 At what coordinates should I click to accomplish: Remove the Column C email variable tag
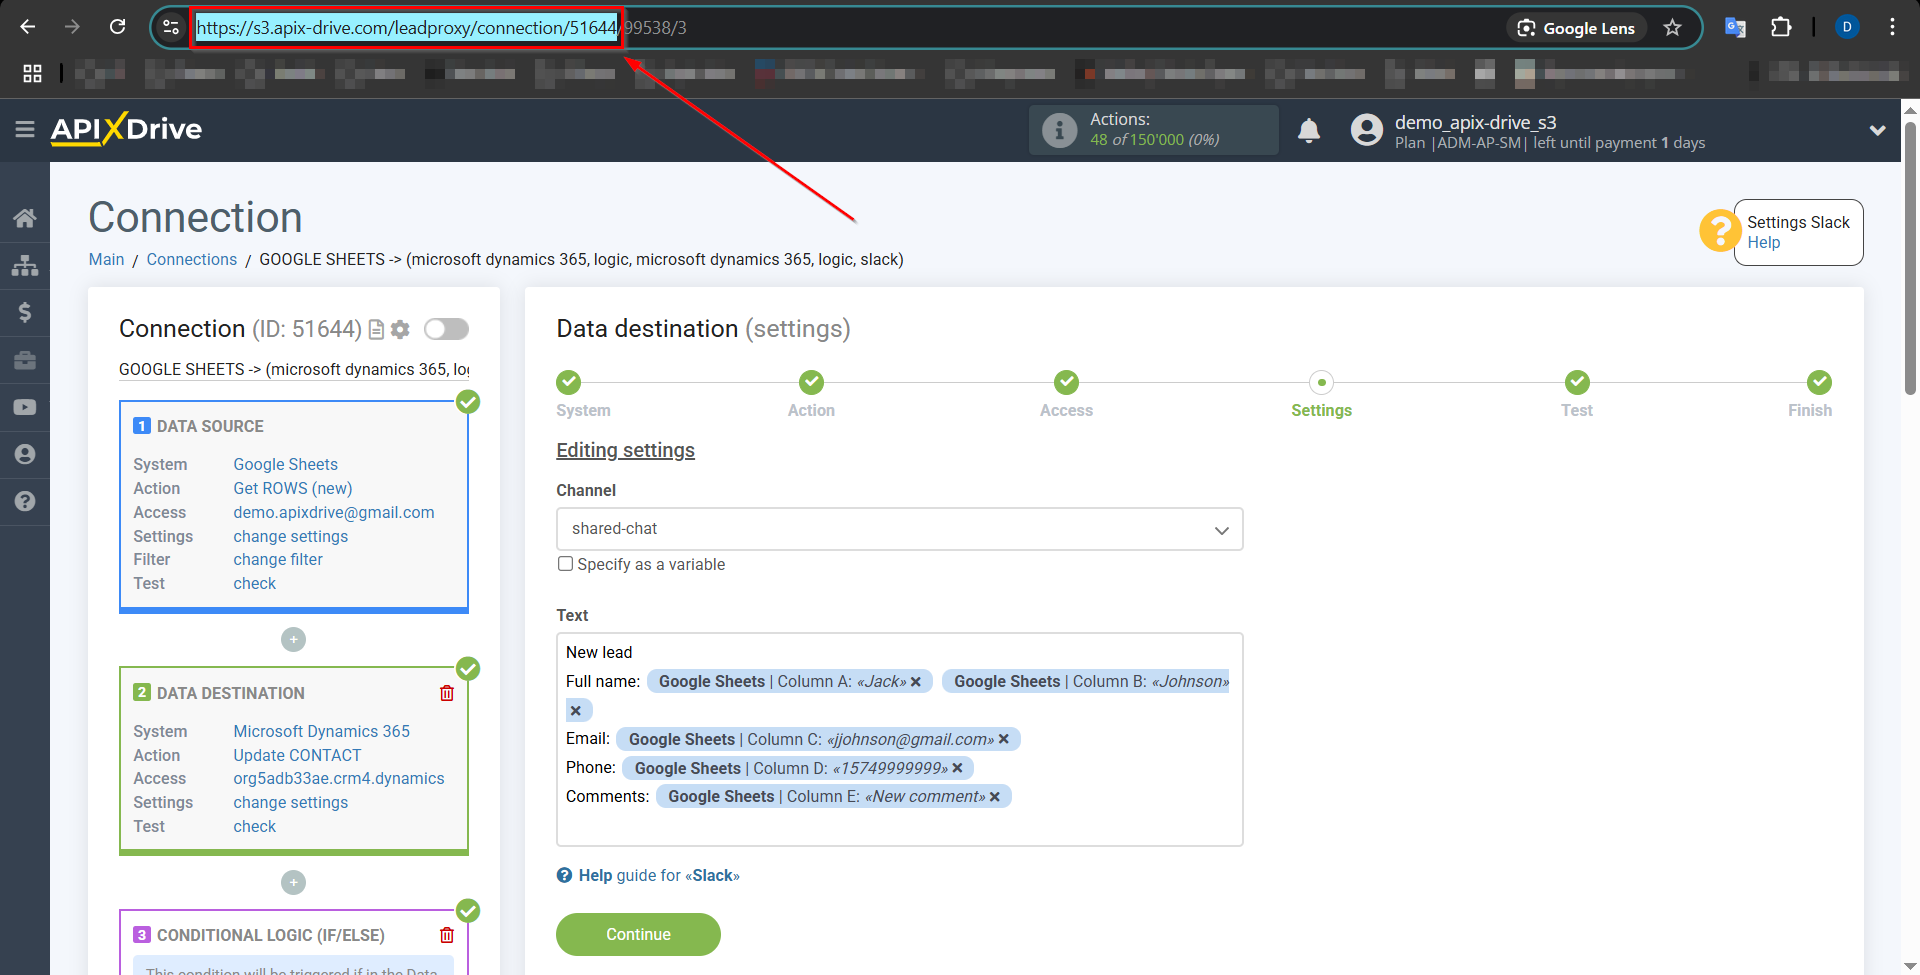click(1004, 739)
